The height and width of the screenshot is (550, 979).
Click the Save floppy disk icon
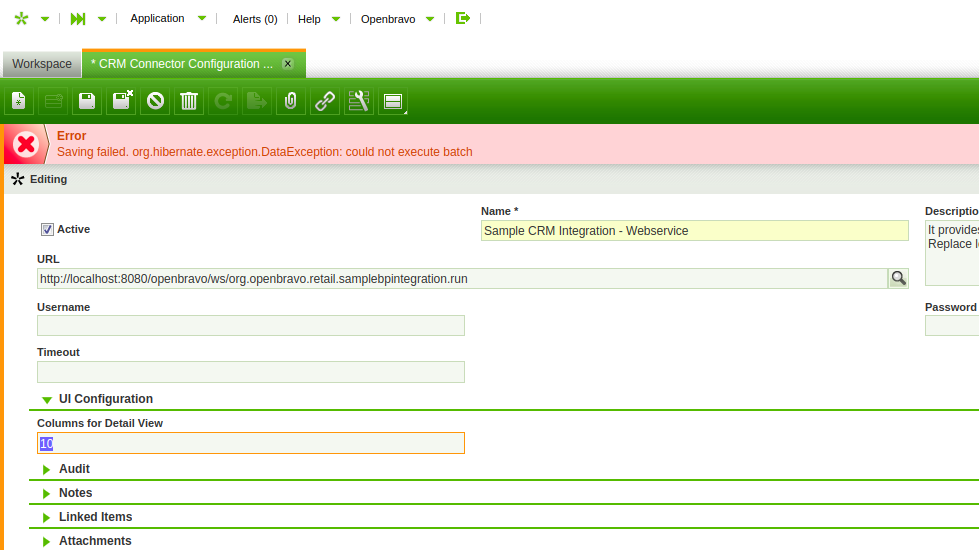pyautogui.click(x=87, y=101)
